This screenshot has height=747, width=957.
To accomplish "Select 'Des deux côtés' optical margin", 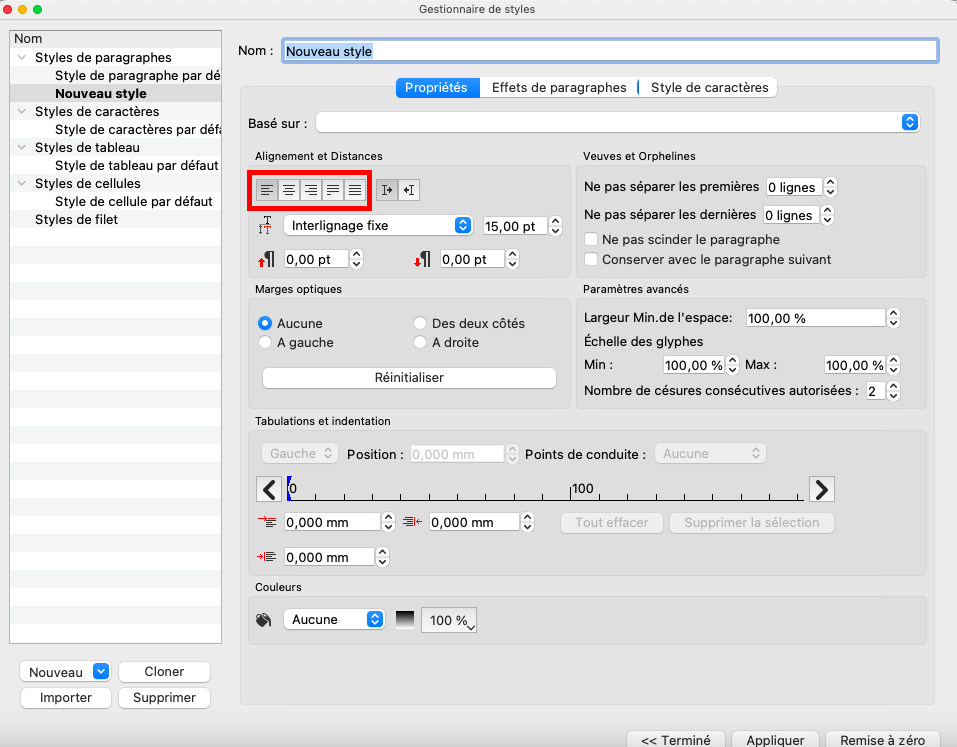I will click(421, 324).
